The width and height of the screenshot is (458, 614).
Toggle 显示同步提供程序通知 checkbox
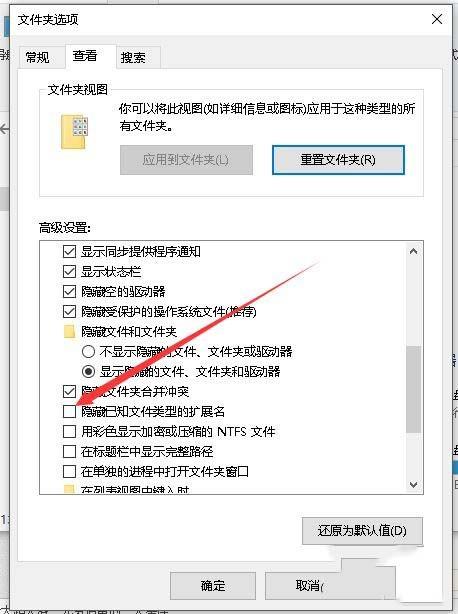click(69, 251)
